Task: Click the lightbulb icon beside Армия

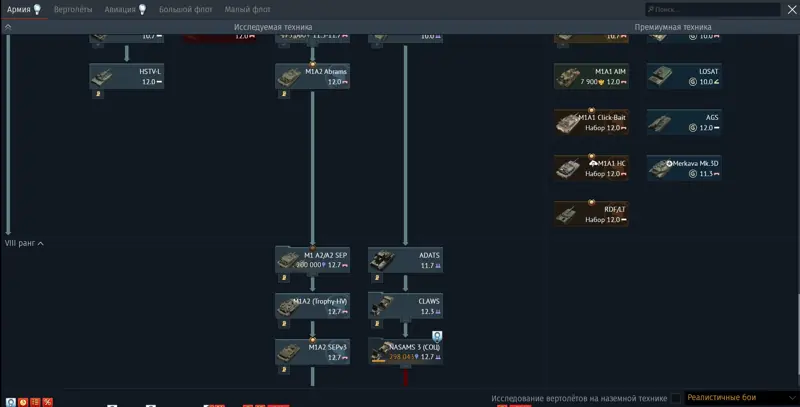Action: click(37, 9)
